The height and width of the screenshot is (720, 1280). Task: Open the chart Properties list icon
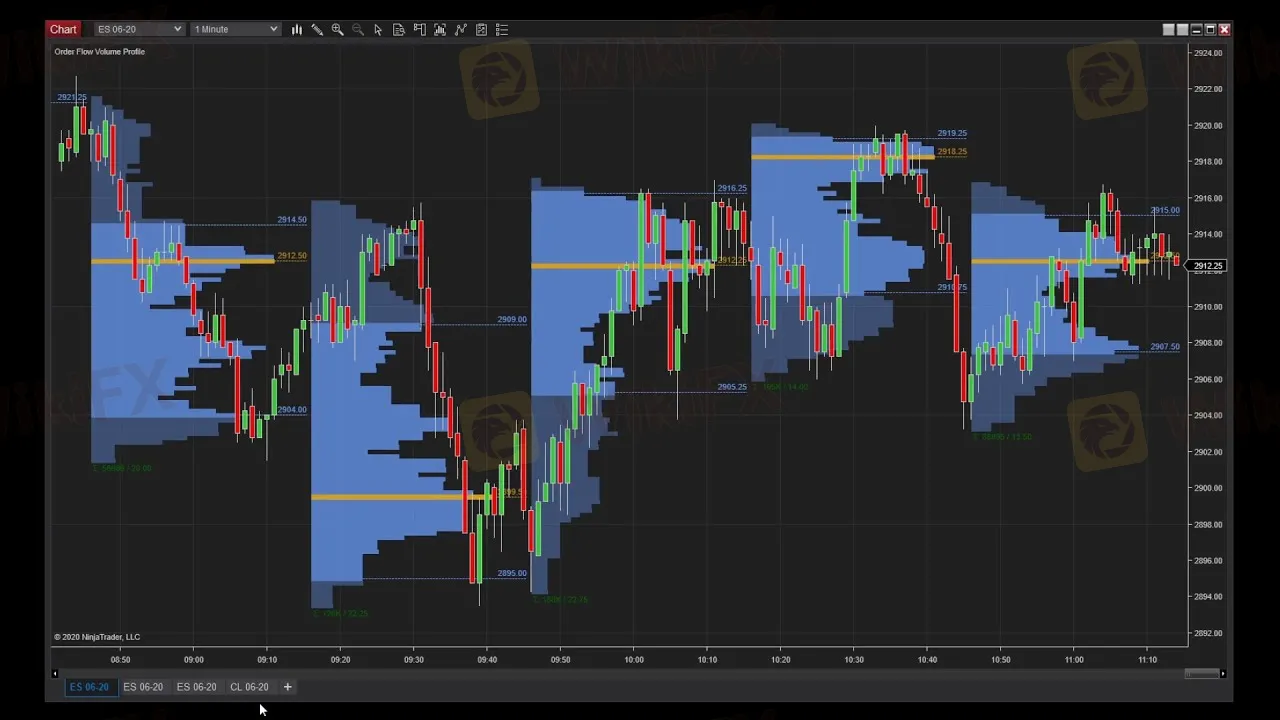pyautogui.click(x=502, y=30)
